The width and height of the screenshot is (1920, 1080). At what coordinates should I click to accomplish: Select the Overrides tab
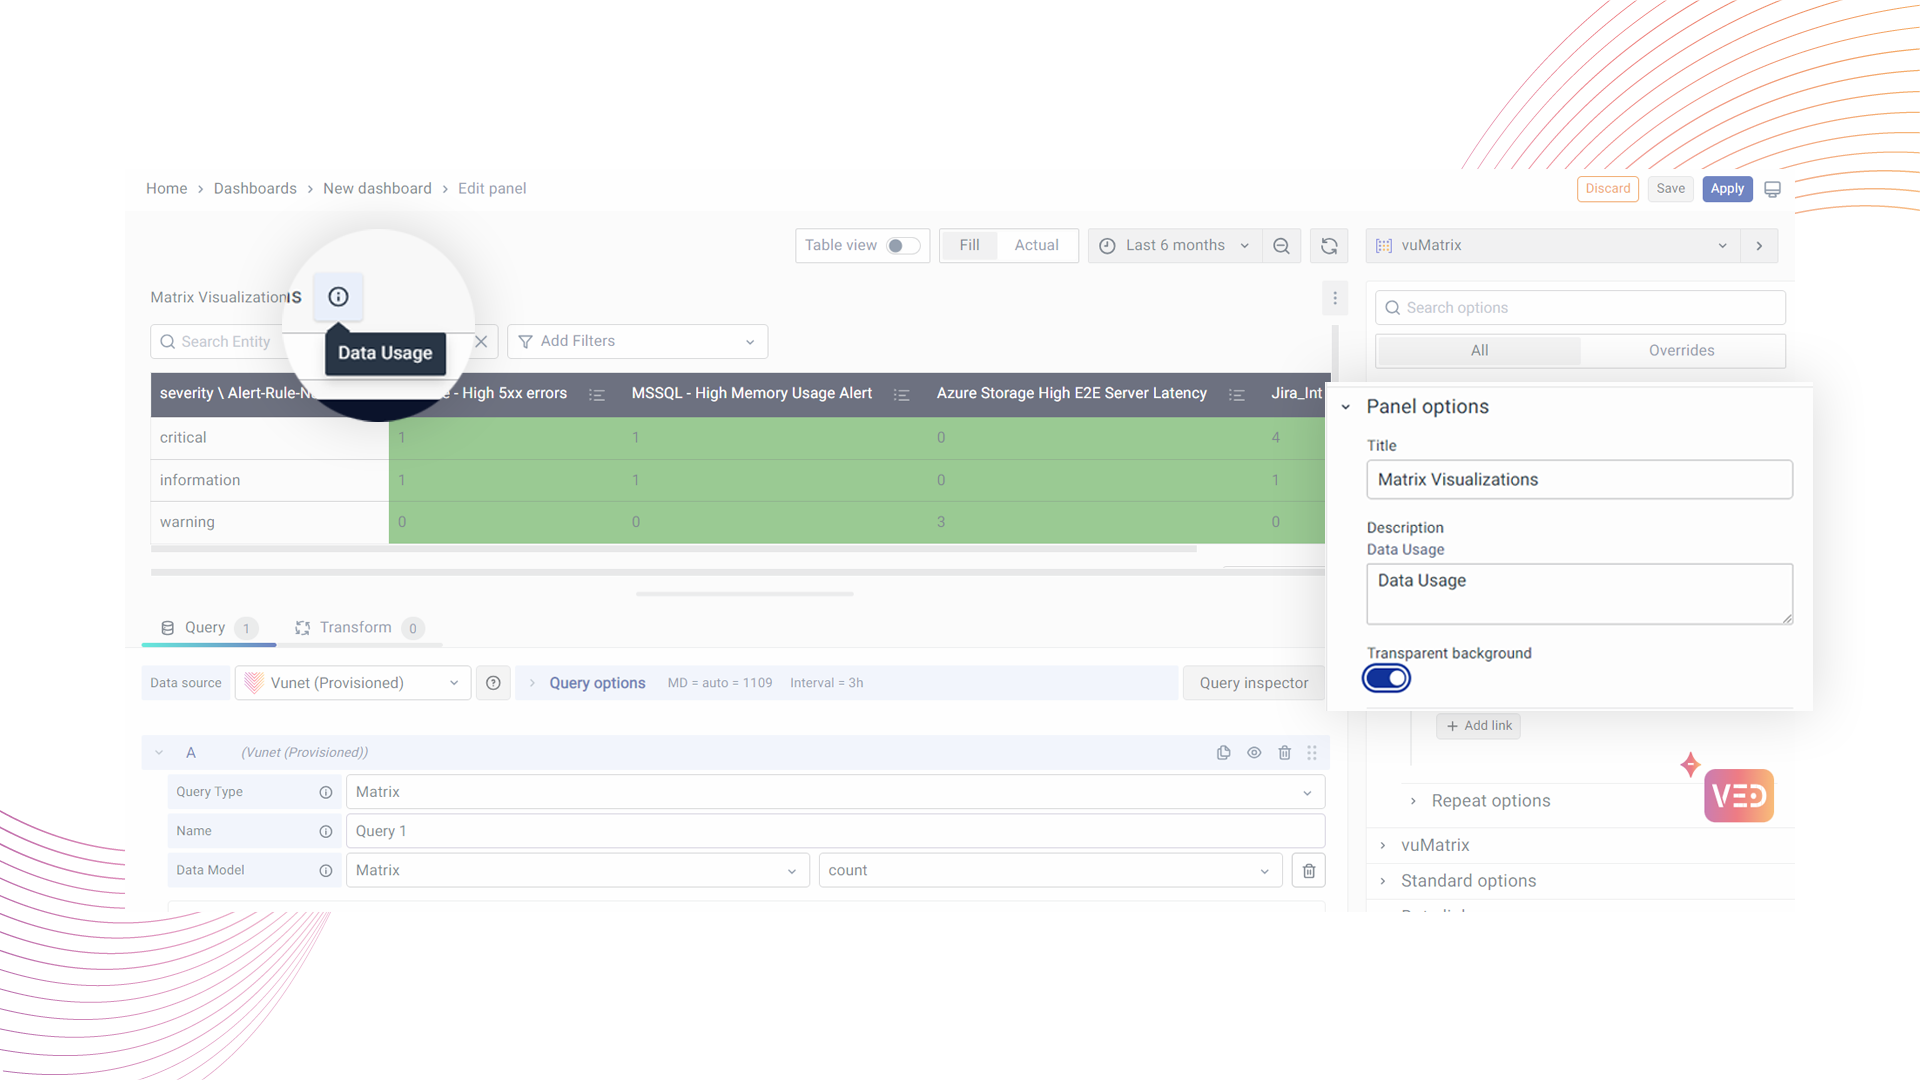click(x=1681, y=351)
